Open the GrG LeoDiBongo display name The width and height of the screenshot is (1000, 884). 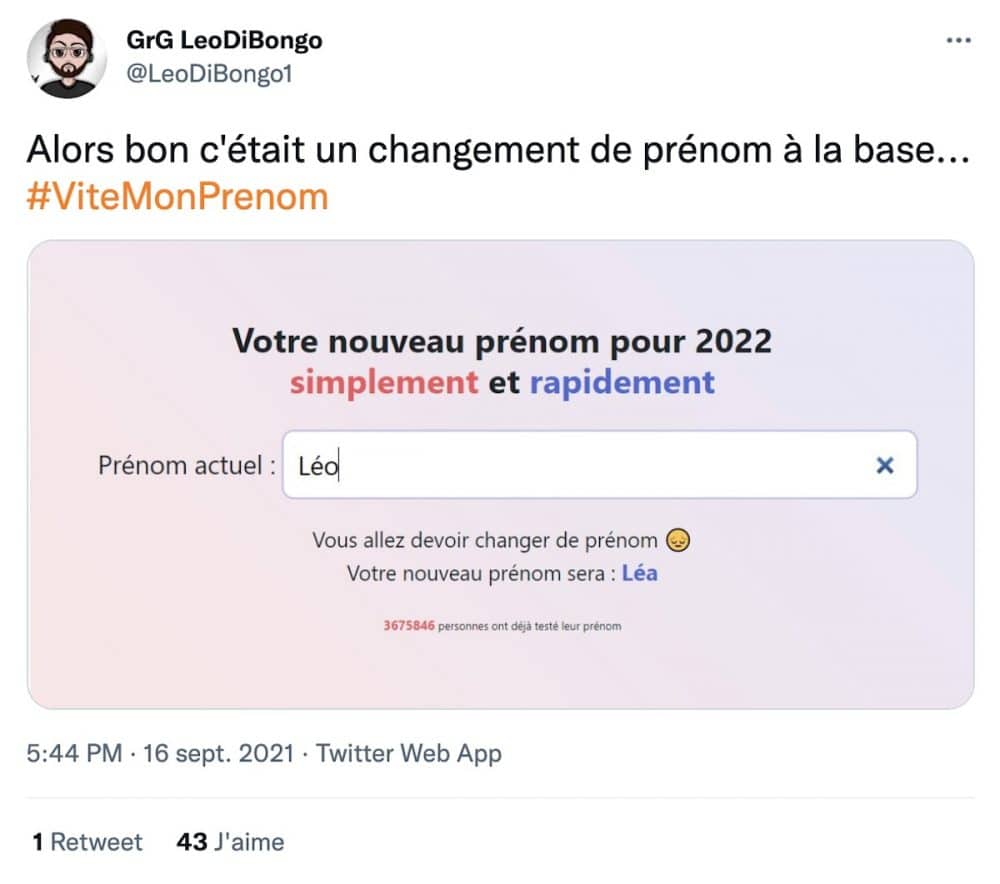(224, 41)
